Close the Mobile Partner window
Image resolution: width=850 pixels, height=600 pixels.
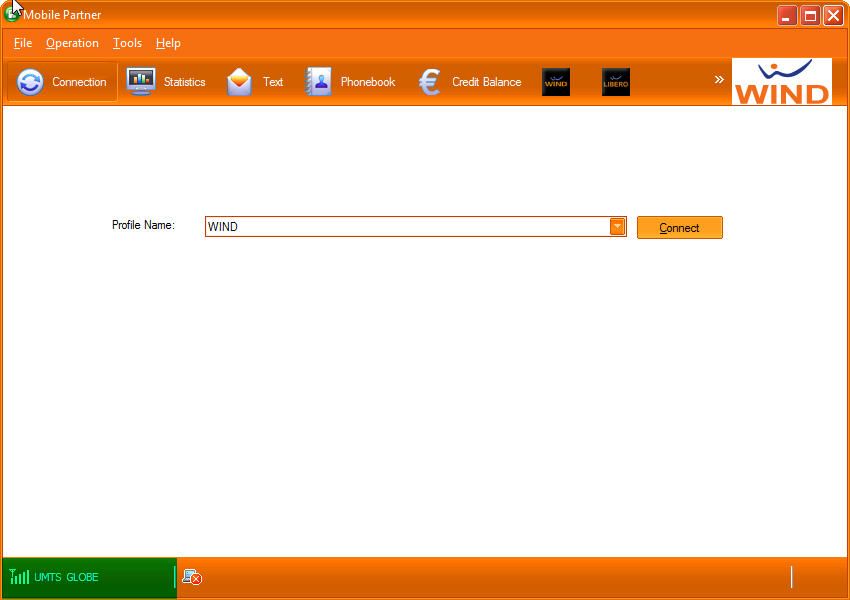click(x=833, y=16)
